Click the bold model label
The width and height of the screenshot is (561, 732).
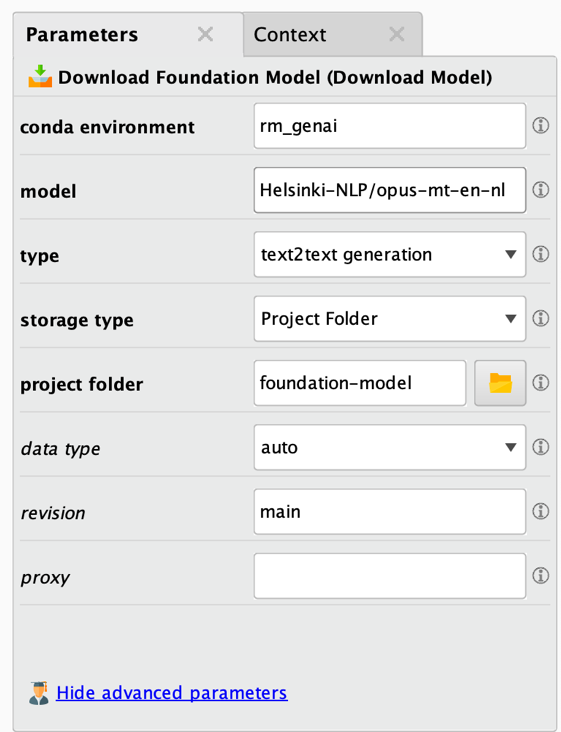point(48,192)
